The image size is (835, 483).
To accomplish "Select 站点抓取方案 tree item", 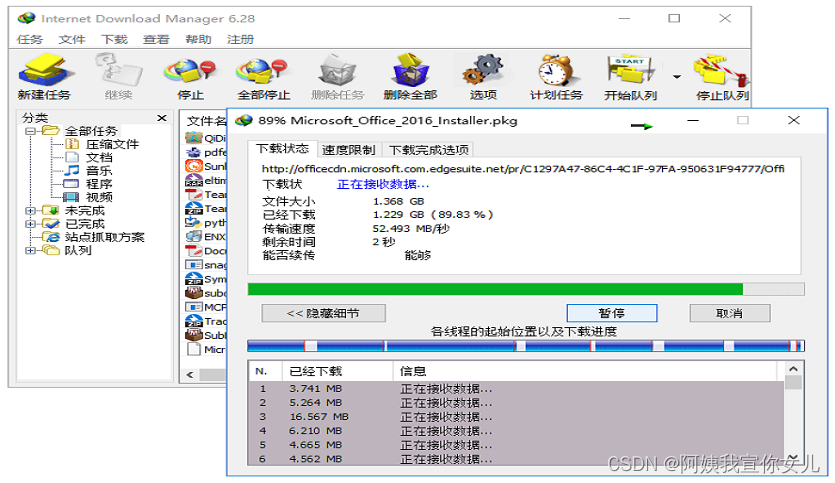I will [104, 237].
